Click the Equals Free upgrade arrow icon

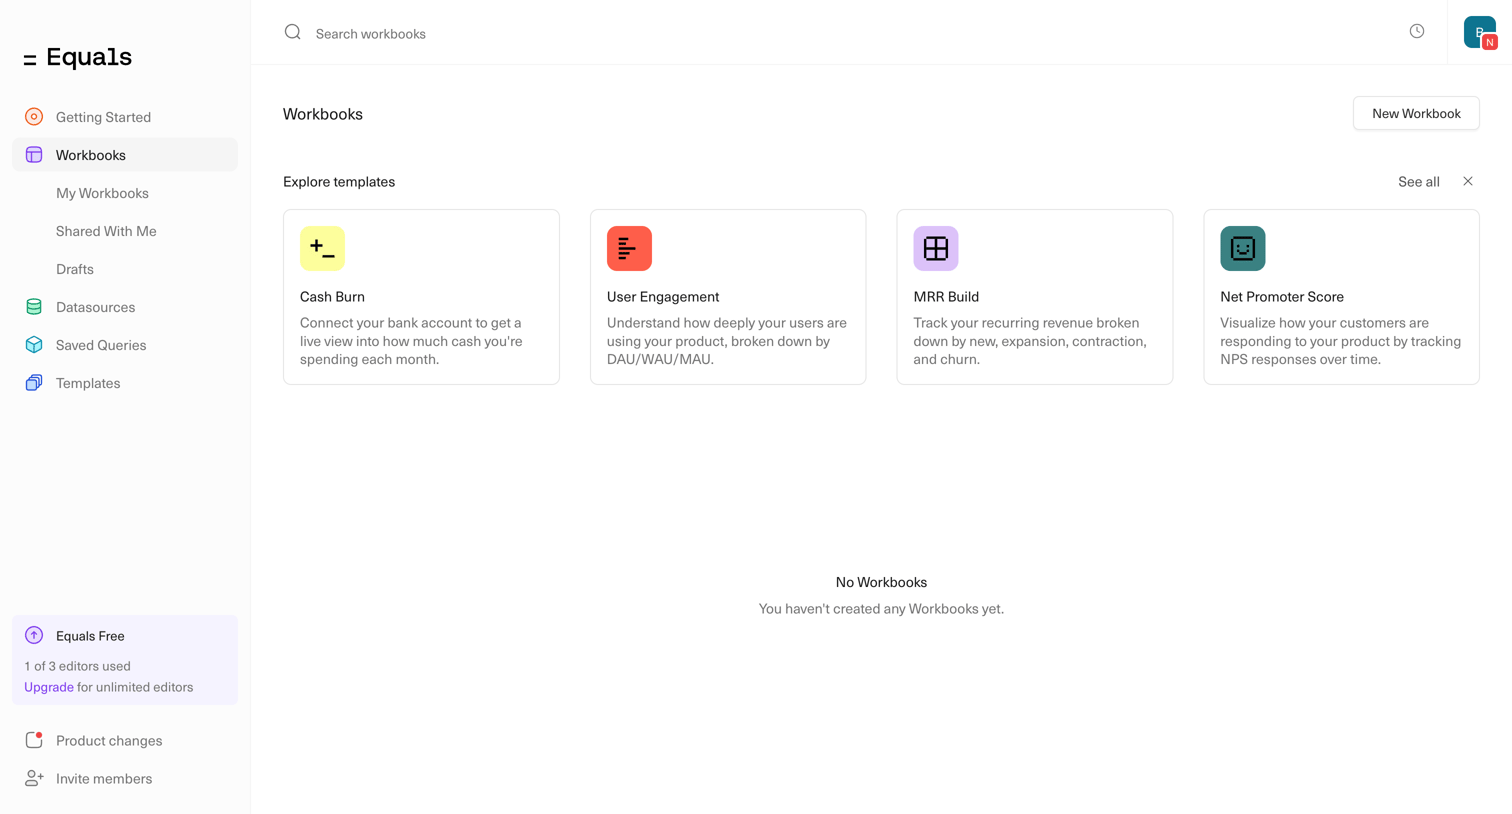click(34, 635)
